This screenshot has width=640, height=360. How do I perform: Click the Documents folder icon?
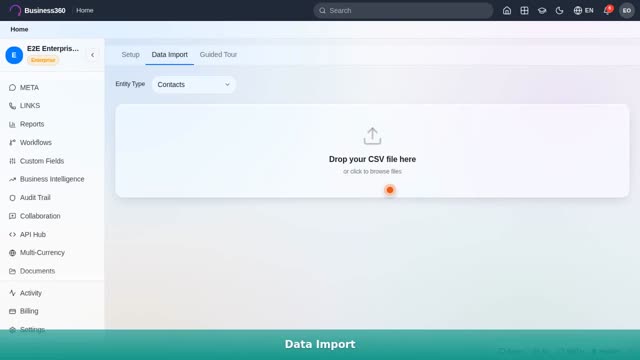coord(12,271)
